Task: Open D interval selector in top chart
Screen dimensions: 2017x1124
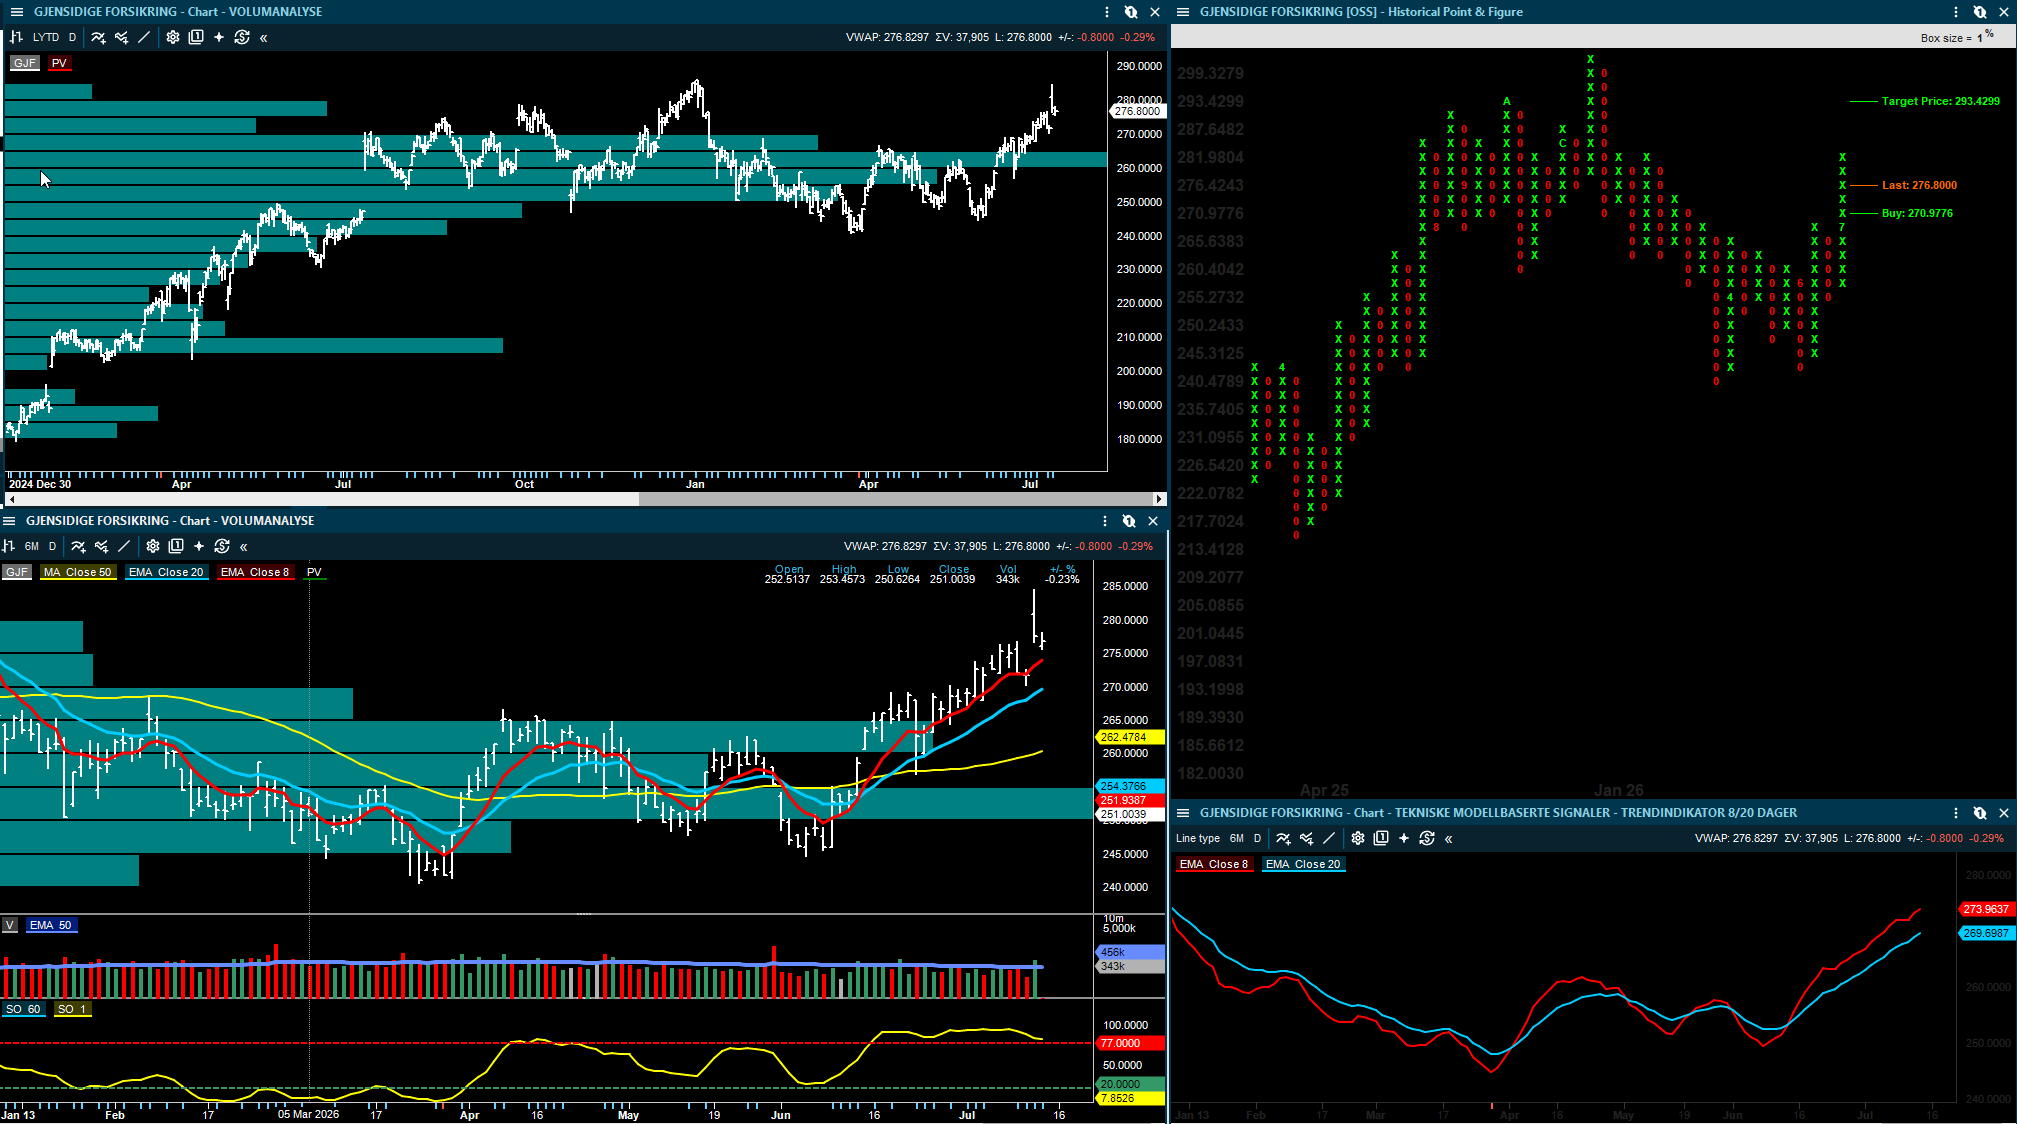Action: [72, 38]
